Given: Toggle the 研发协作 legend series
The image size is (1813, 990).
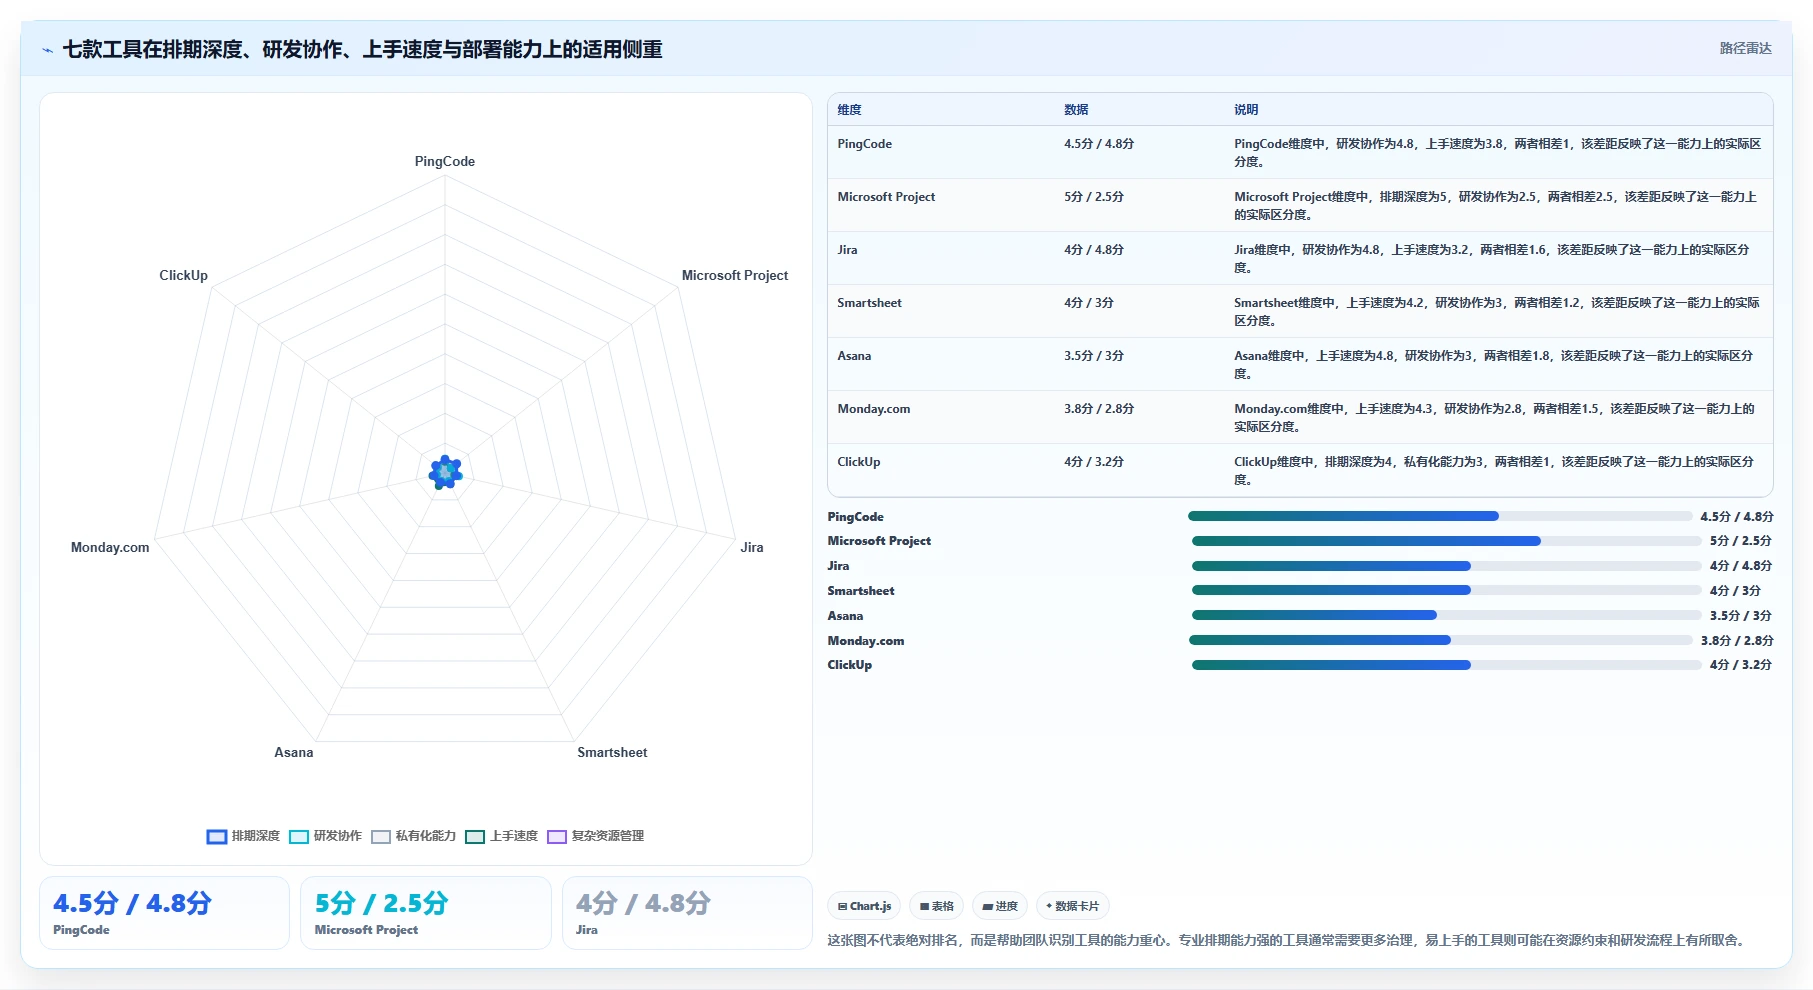Looking at the screenshot, I should point(325,836).
